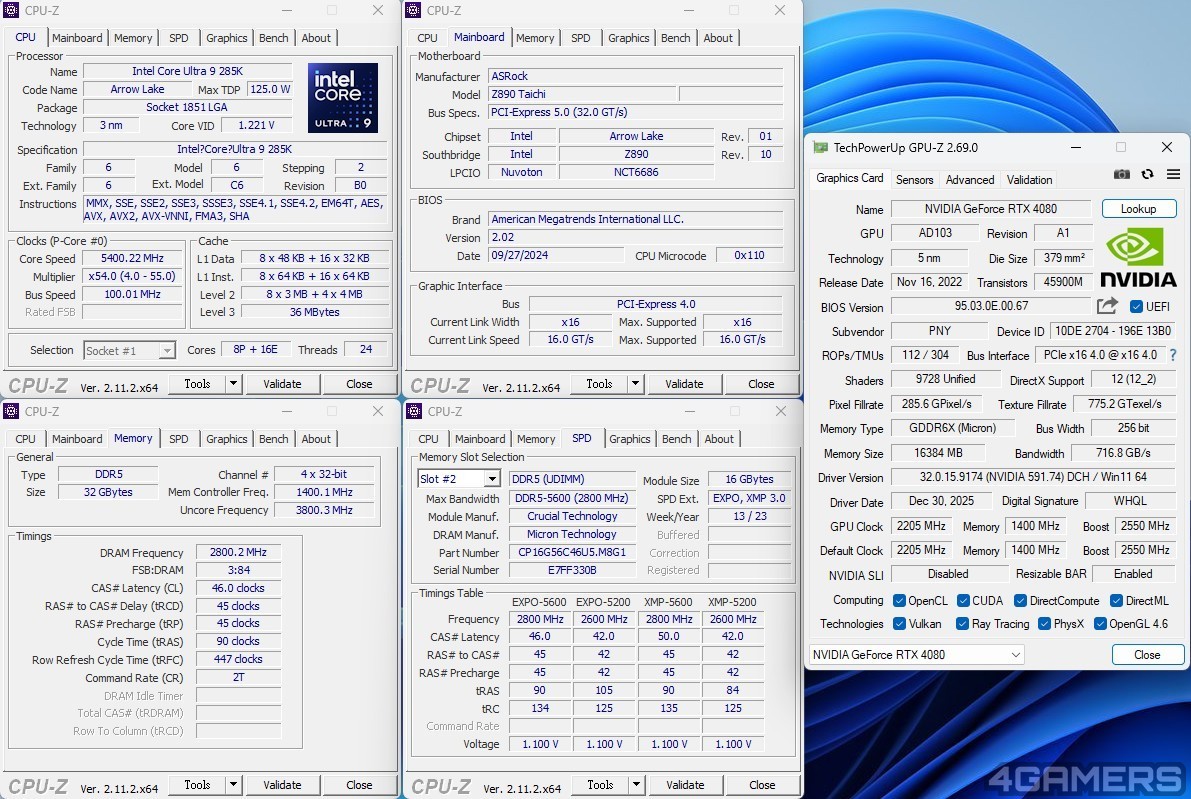Open Tools dropdown arrow in CPU tab window
This screenshot has width=1191, height=799.
pyautogui.click(x=233, y=384)
